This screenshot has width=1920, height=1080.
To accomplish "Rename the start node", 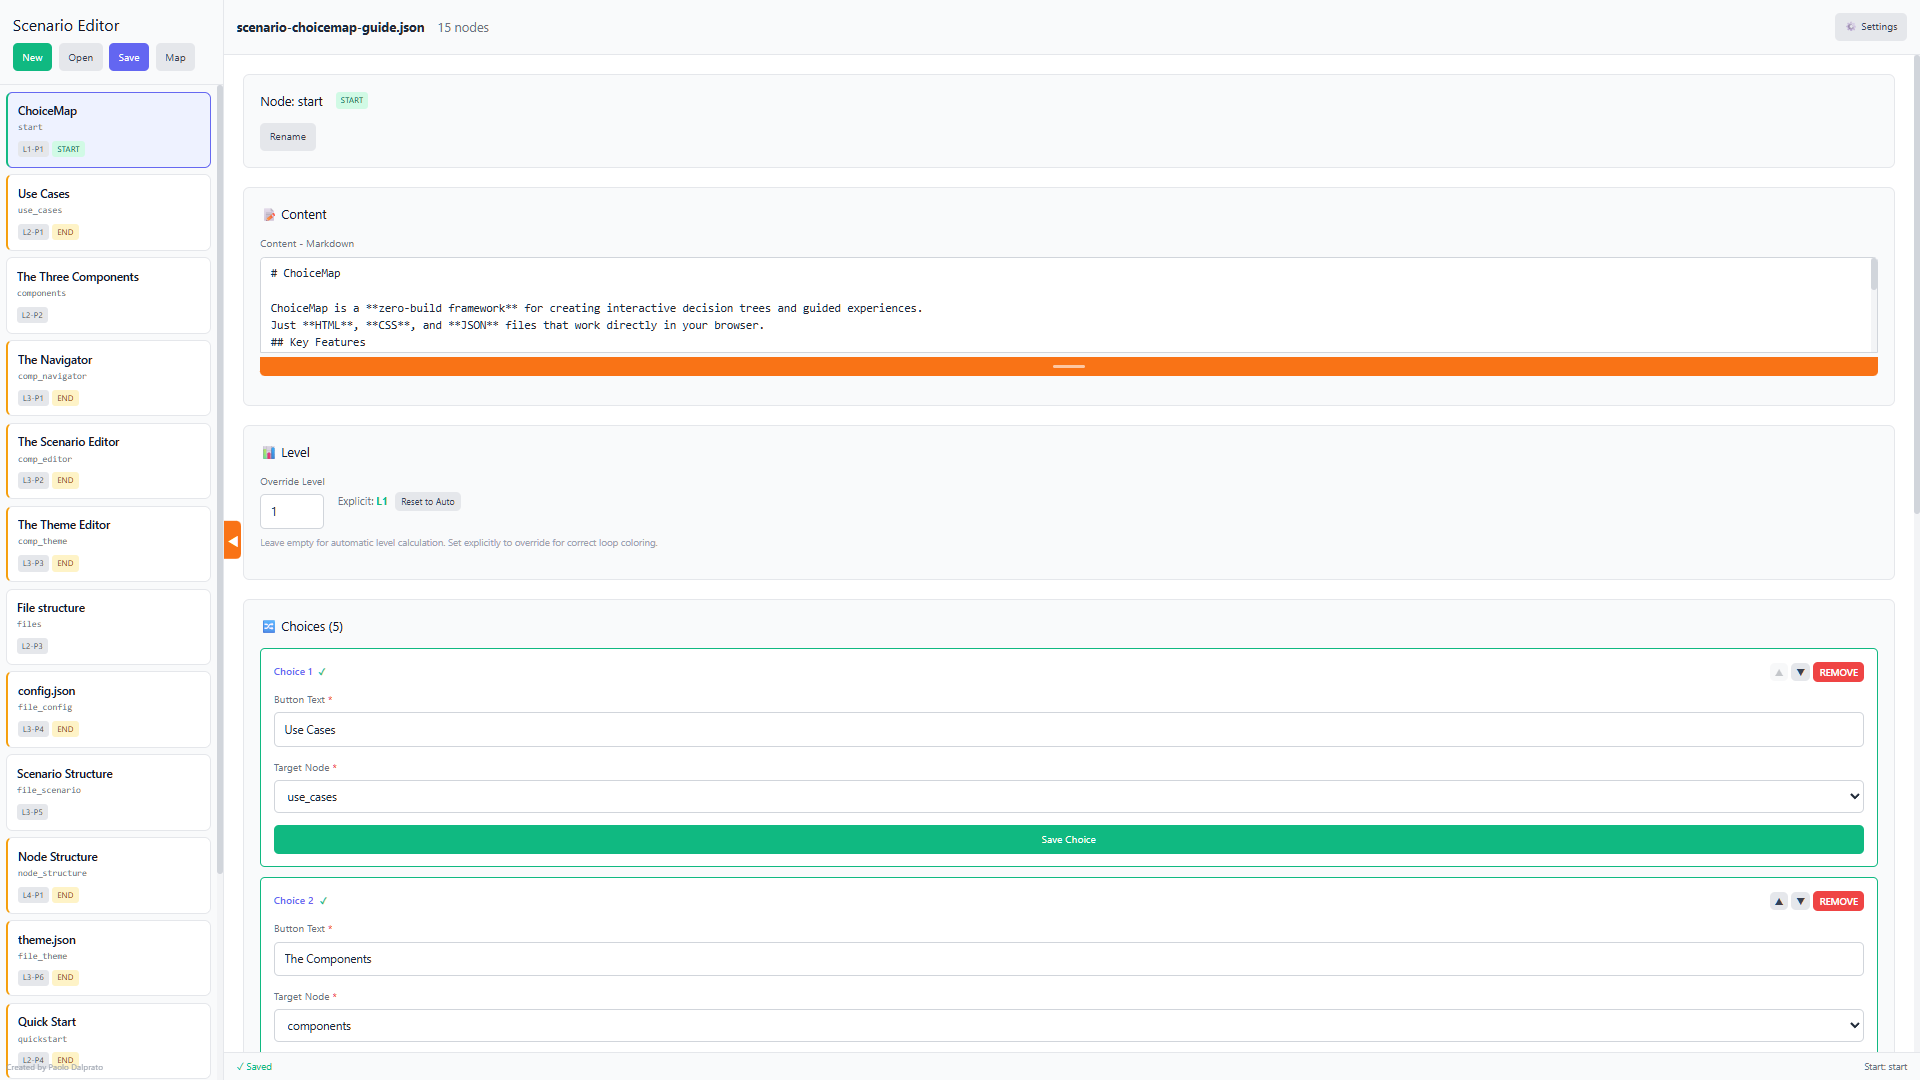I will point(288,137).
